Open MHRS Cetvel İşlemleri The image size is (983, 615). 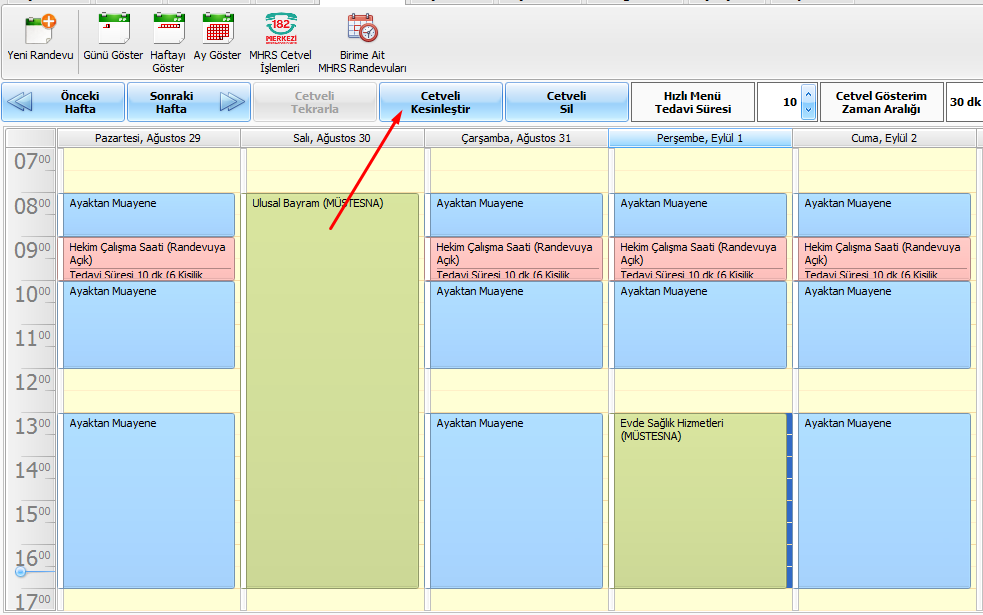pos(280,29)
